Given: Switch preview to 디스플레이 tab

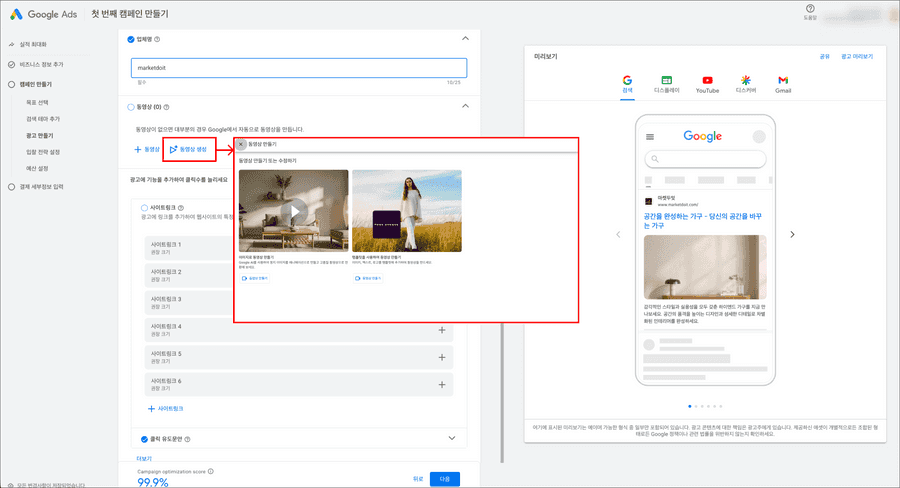Looking at the screenshot, I should point(666,84).
